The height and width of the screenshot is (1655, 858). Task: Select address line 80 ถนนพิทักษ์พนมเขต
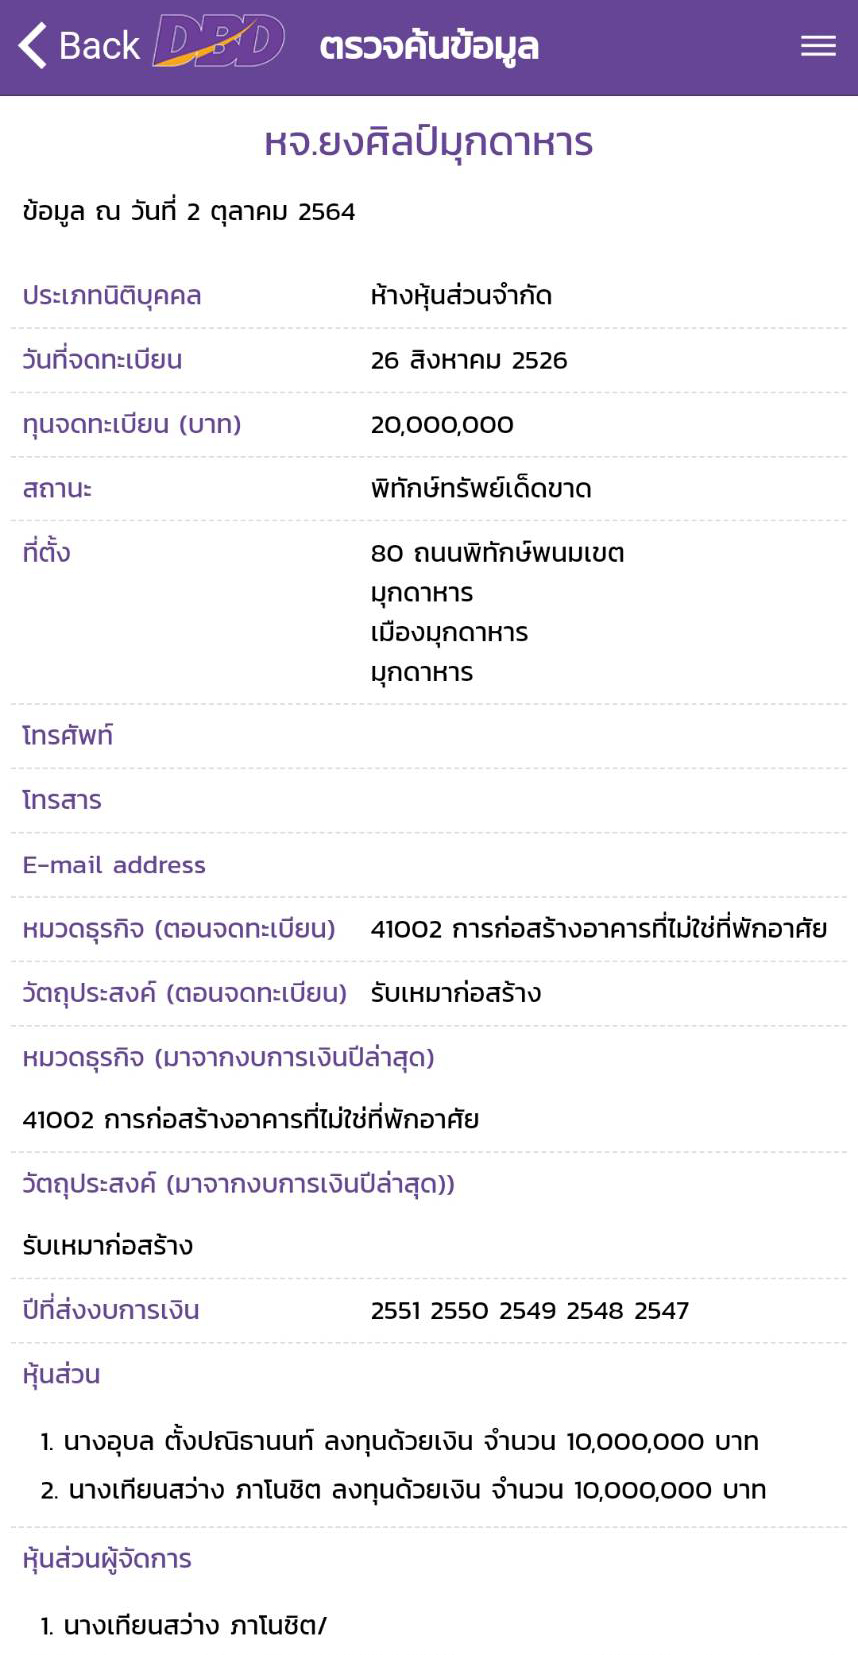497,553
